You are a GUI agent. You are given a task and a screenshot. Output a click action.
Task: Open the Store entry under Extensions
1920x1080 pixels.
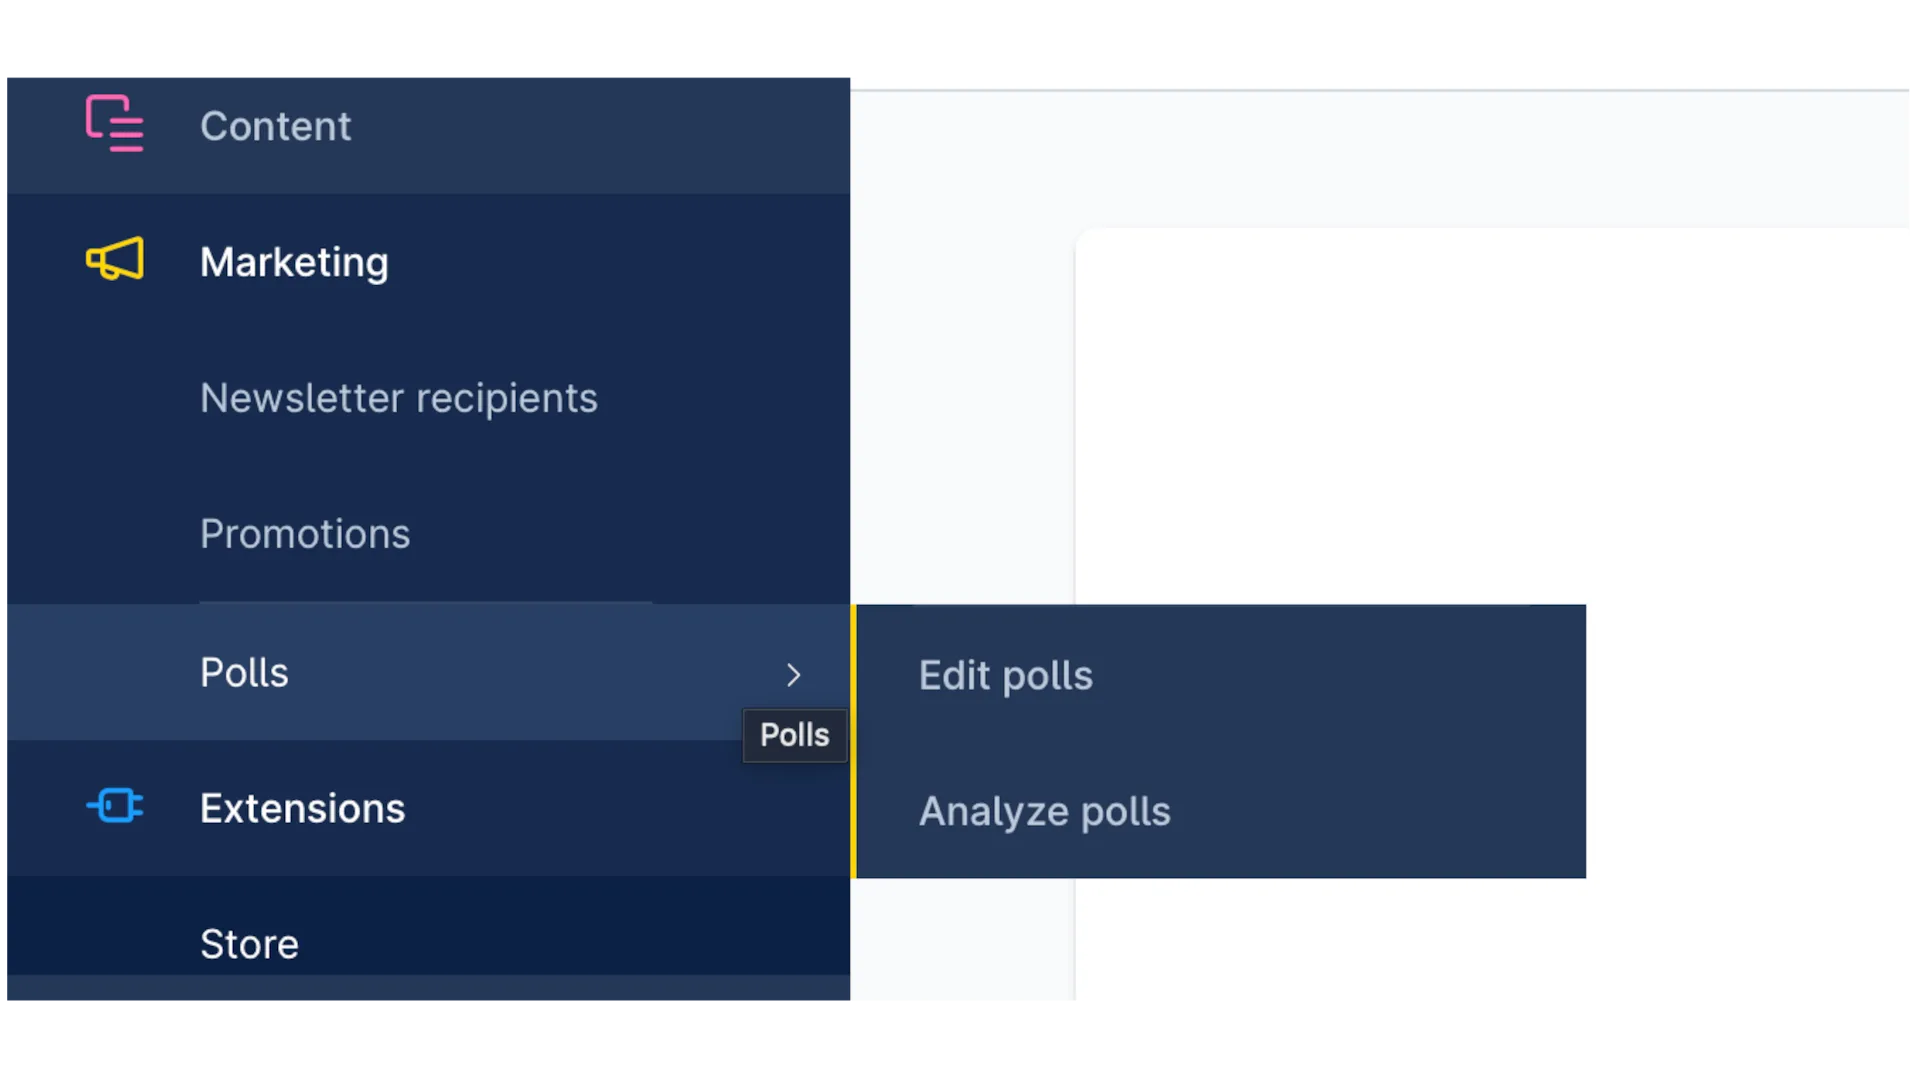click(249, 944)
